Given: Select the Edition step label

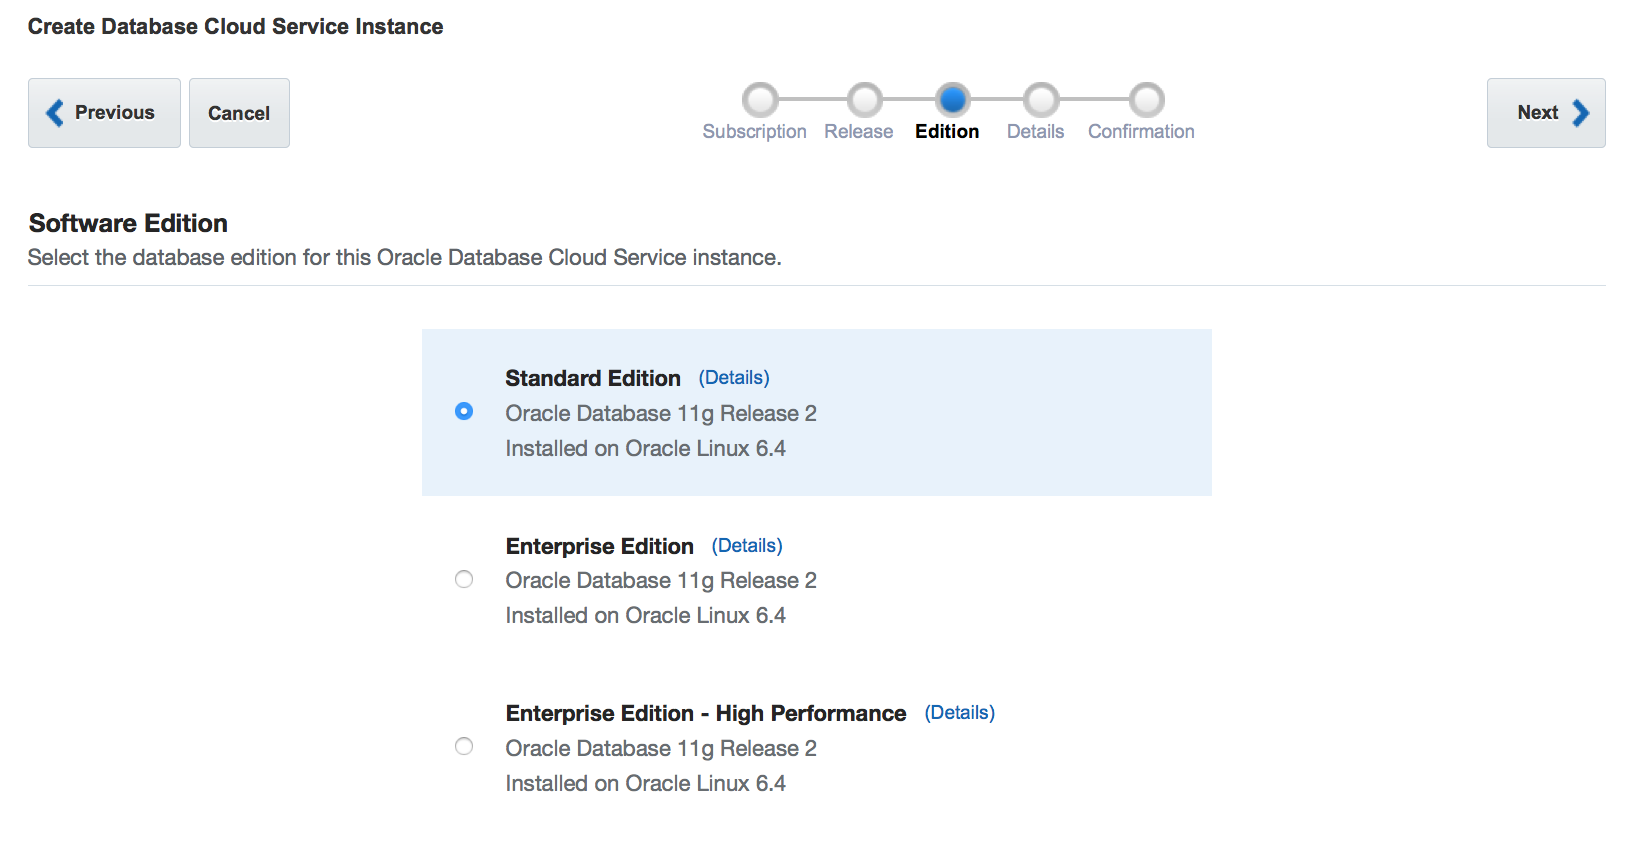Looking at the screenshot, I should [x=947, y=132].
